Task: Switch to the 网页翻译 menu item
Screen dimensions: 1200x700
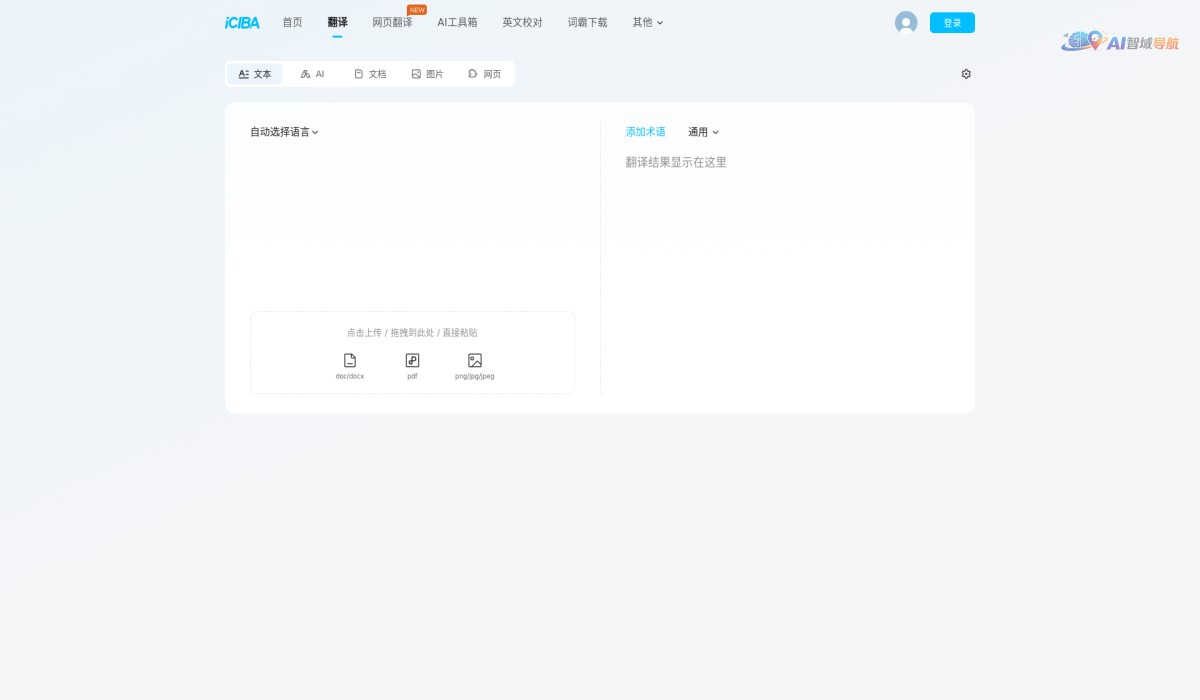Action: click(392, 22)
